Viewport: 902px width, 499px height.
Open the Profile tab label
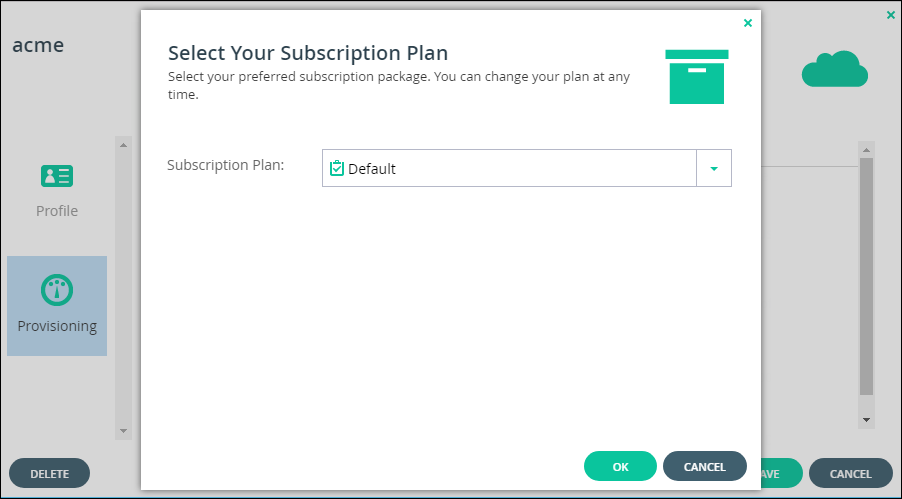coord(57,211)
